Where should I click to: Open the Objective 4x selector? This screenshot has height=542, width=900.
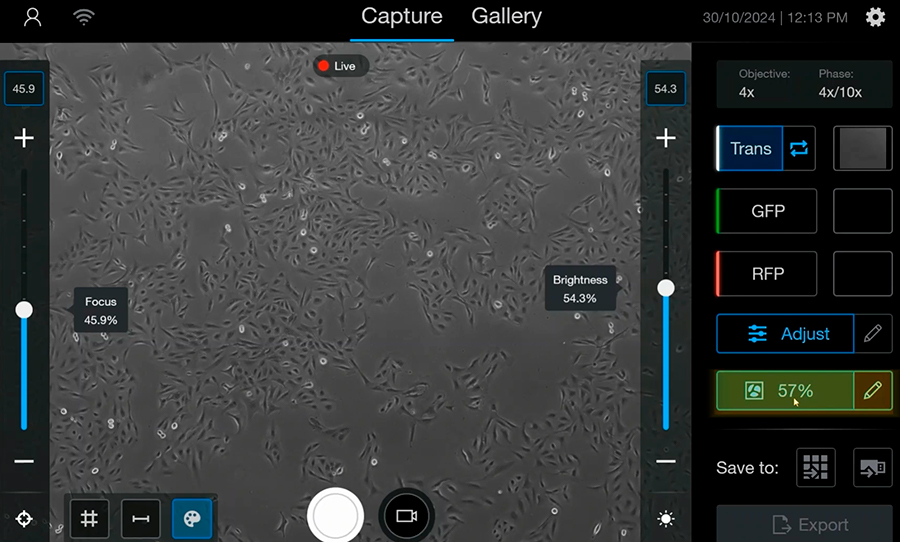[x=764, y=85]
